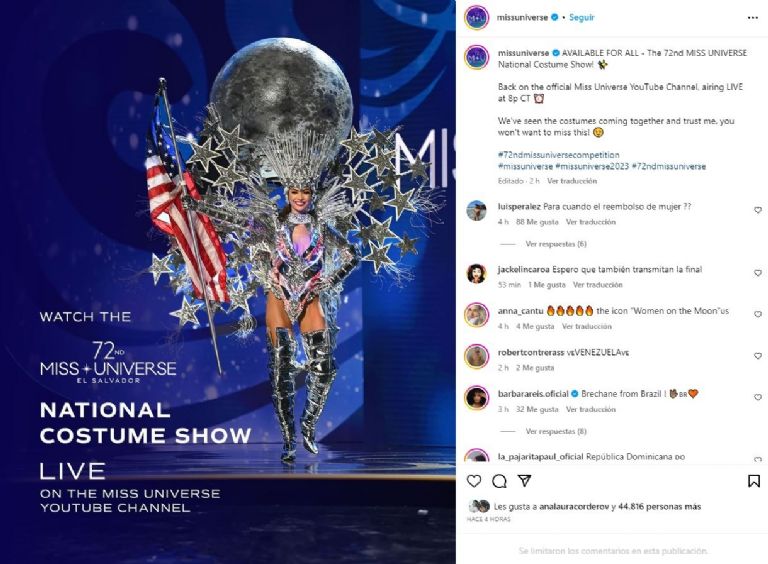Open hashtag #72ndmissuniversecompetition
Viewport: 768px width, 564px height.
coord(558,155)
